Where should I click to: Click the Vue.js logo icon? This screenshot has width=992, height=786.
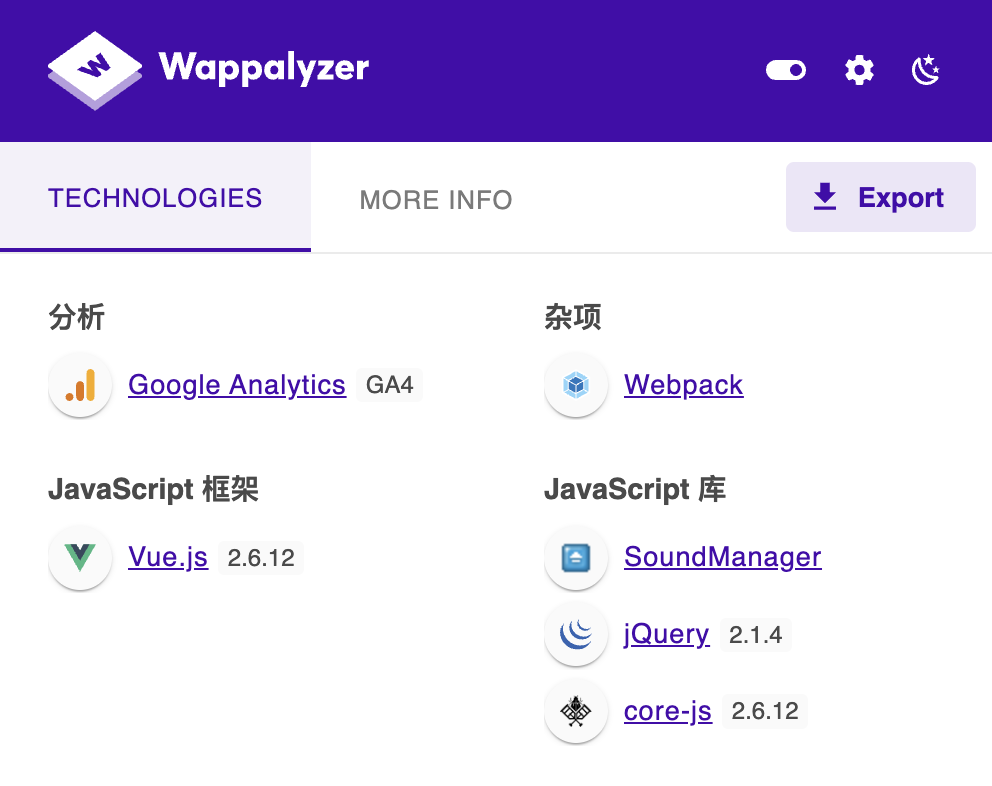pyautogui.click(x=80, y=558)
